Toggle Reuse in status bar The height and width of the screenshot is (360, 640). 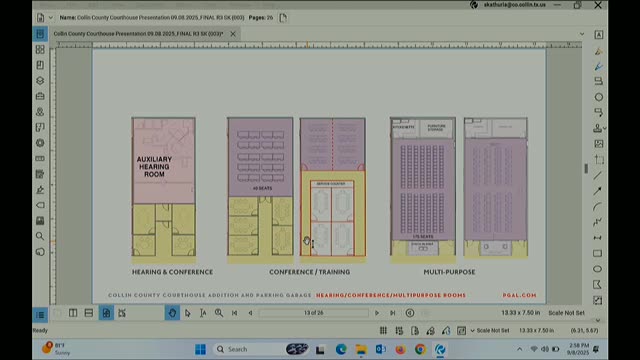[446, 331]
